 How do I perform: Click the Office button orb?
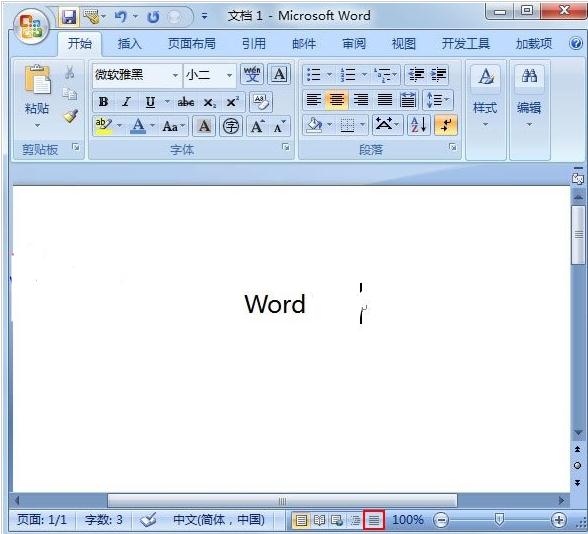(x=32, y=26)
